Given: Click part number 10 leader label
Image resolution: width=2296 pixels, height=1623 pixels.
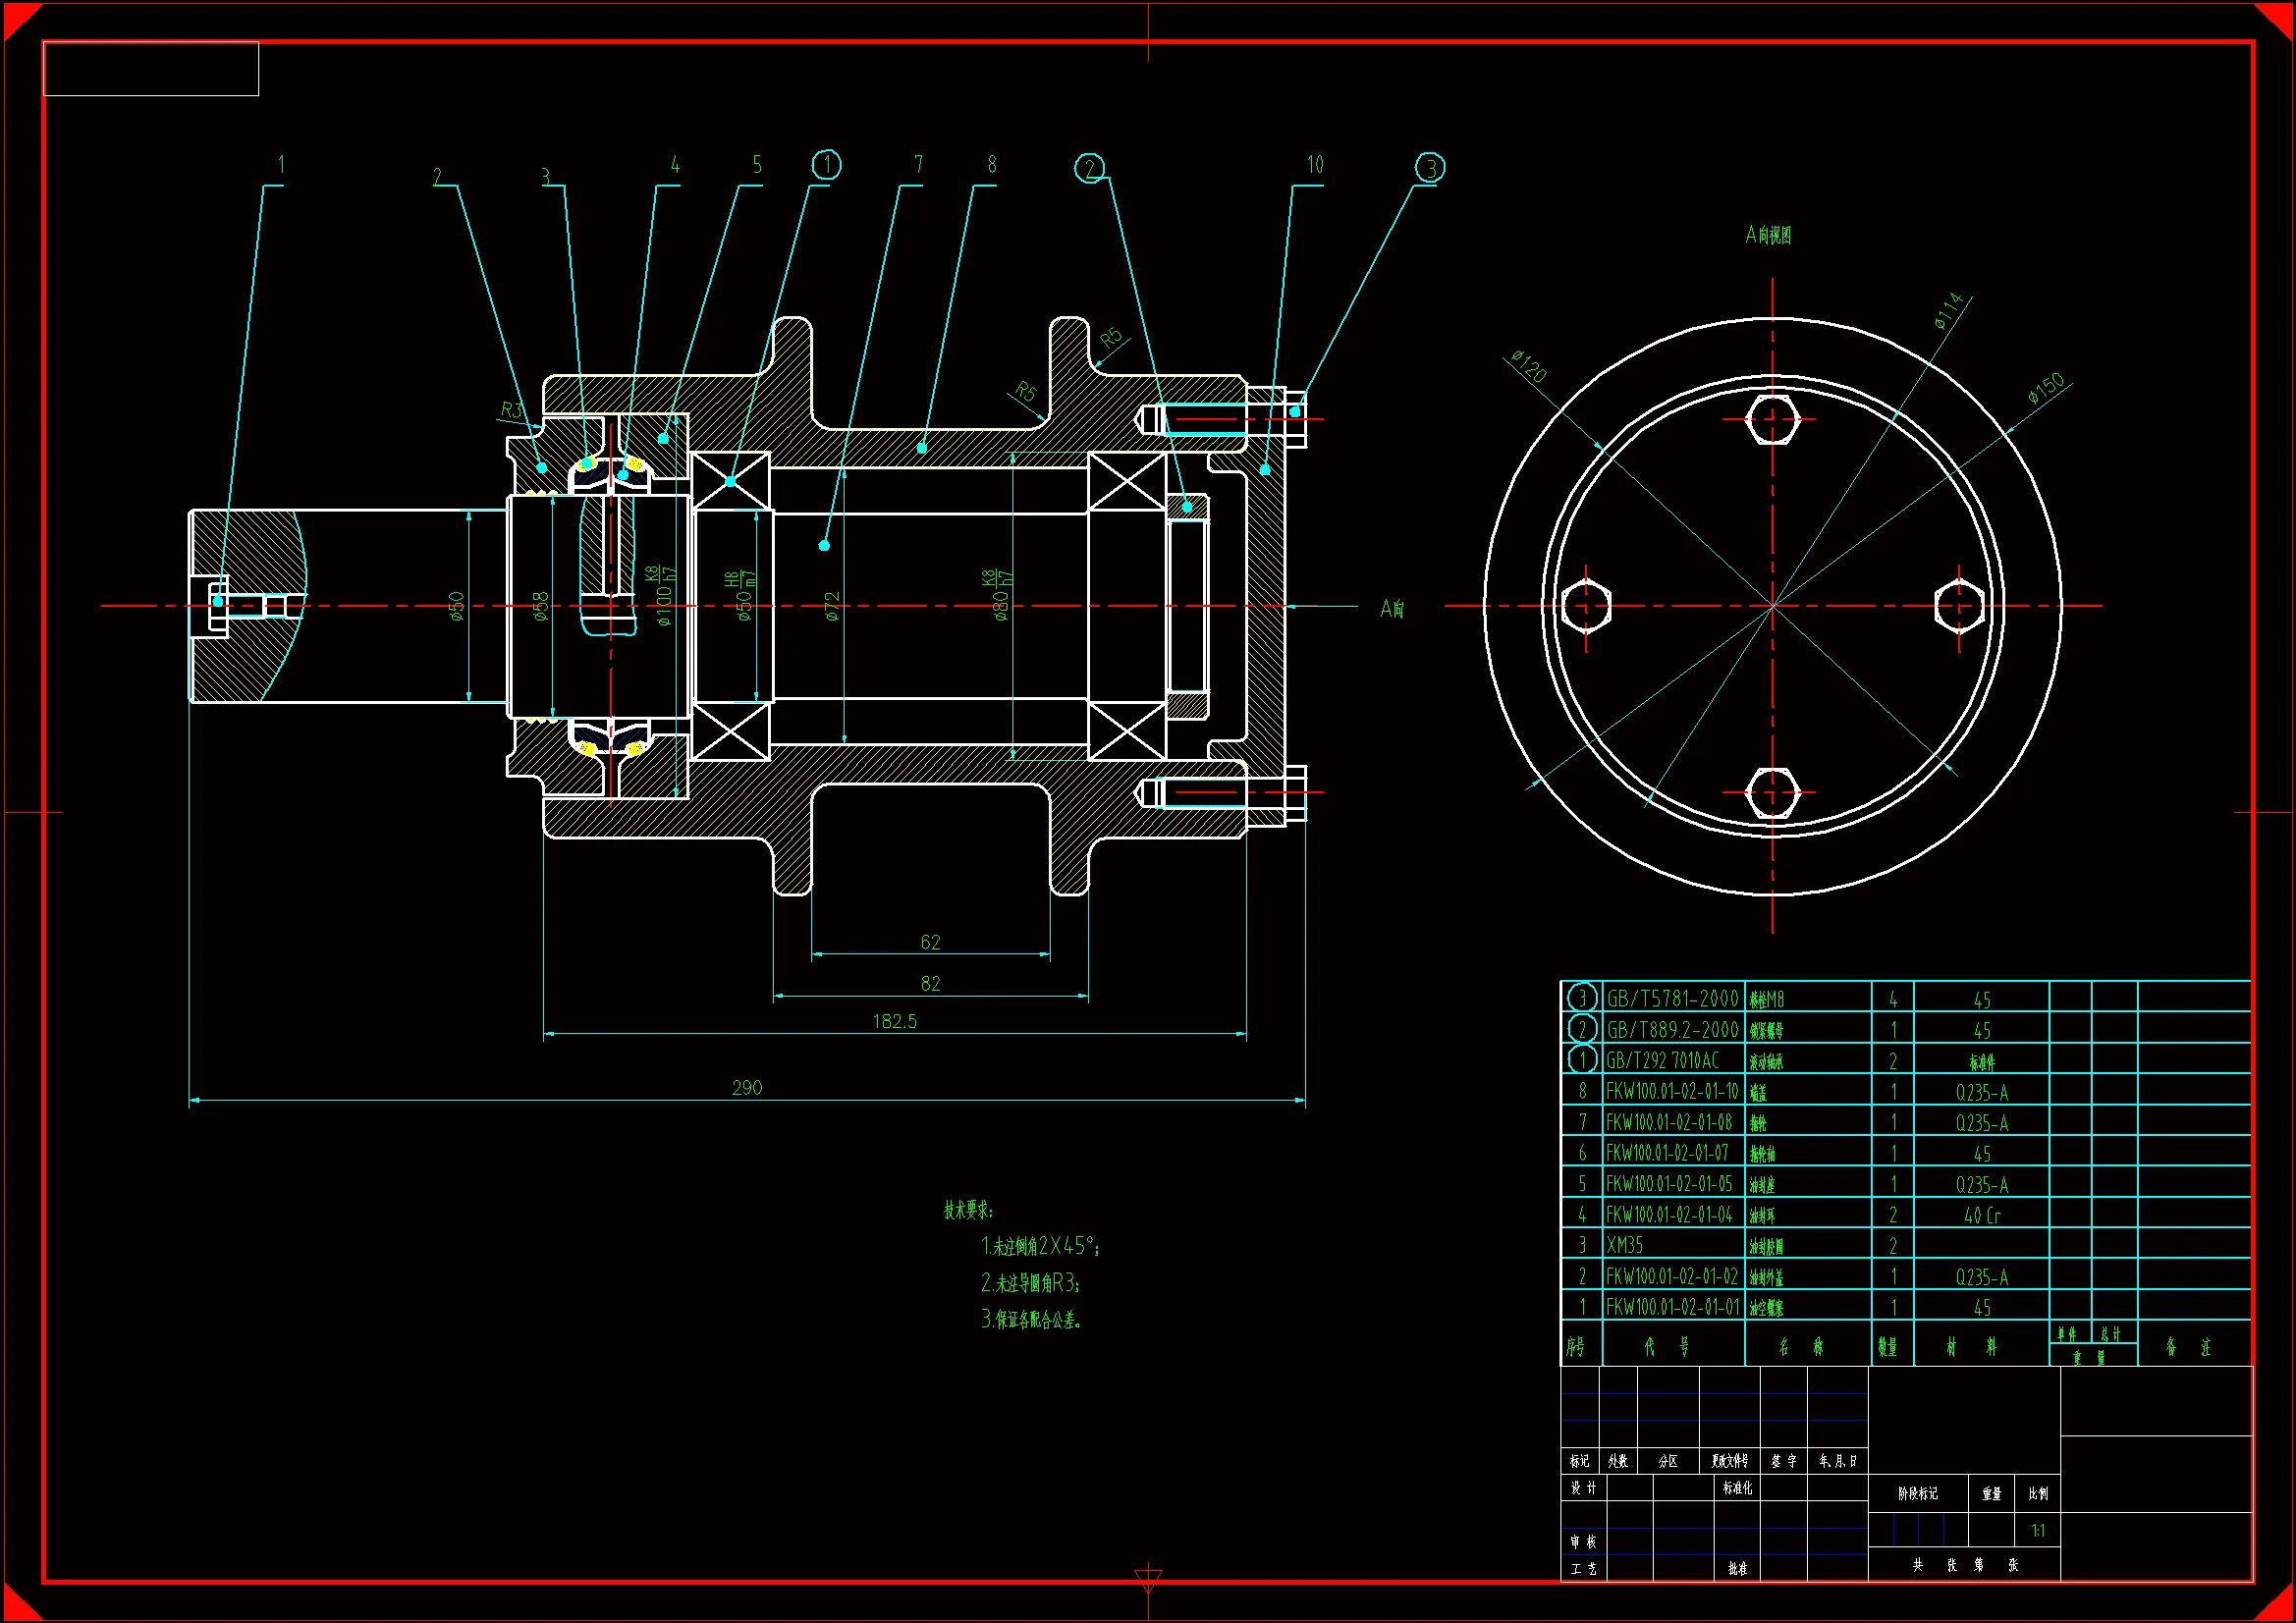Looking at the screenshot, I should [1314, 165].
